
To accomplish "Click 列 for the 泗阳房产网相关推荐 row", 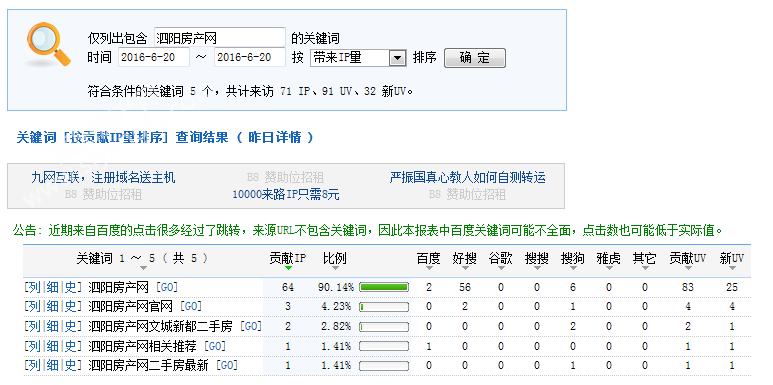I will pos(35,346).
